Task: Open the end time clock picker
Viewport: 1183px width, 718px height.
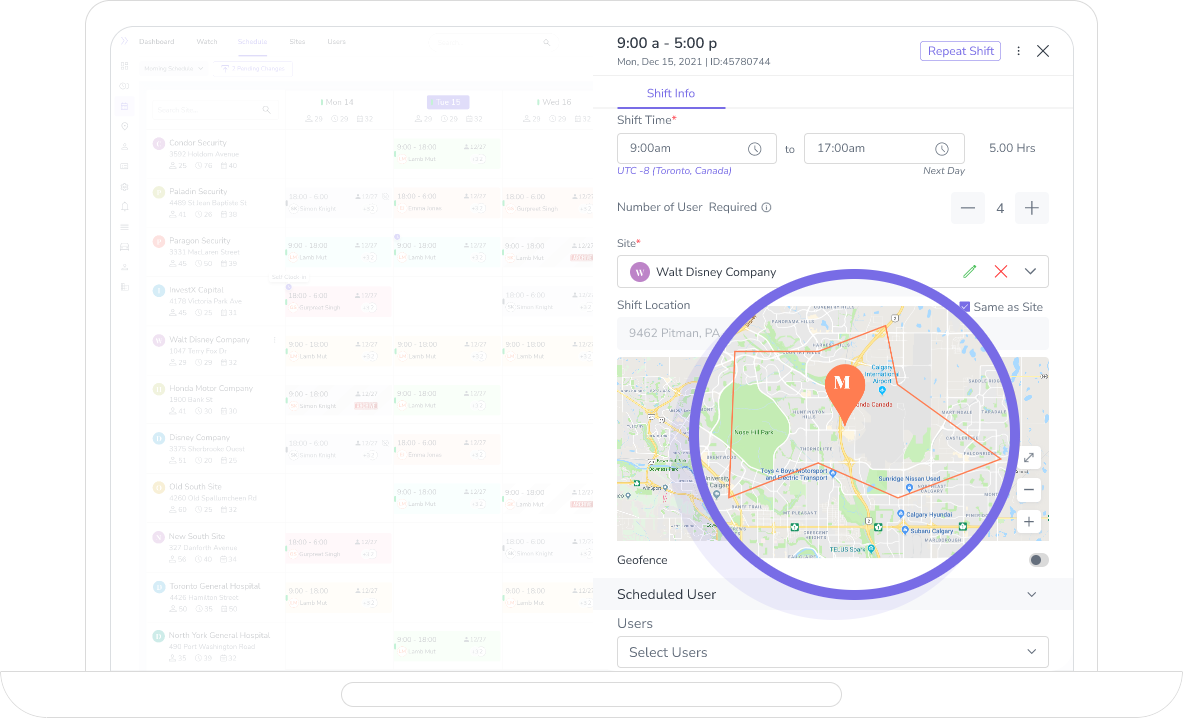Action: (942, 149)
